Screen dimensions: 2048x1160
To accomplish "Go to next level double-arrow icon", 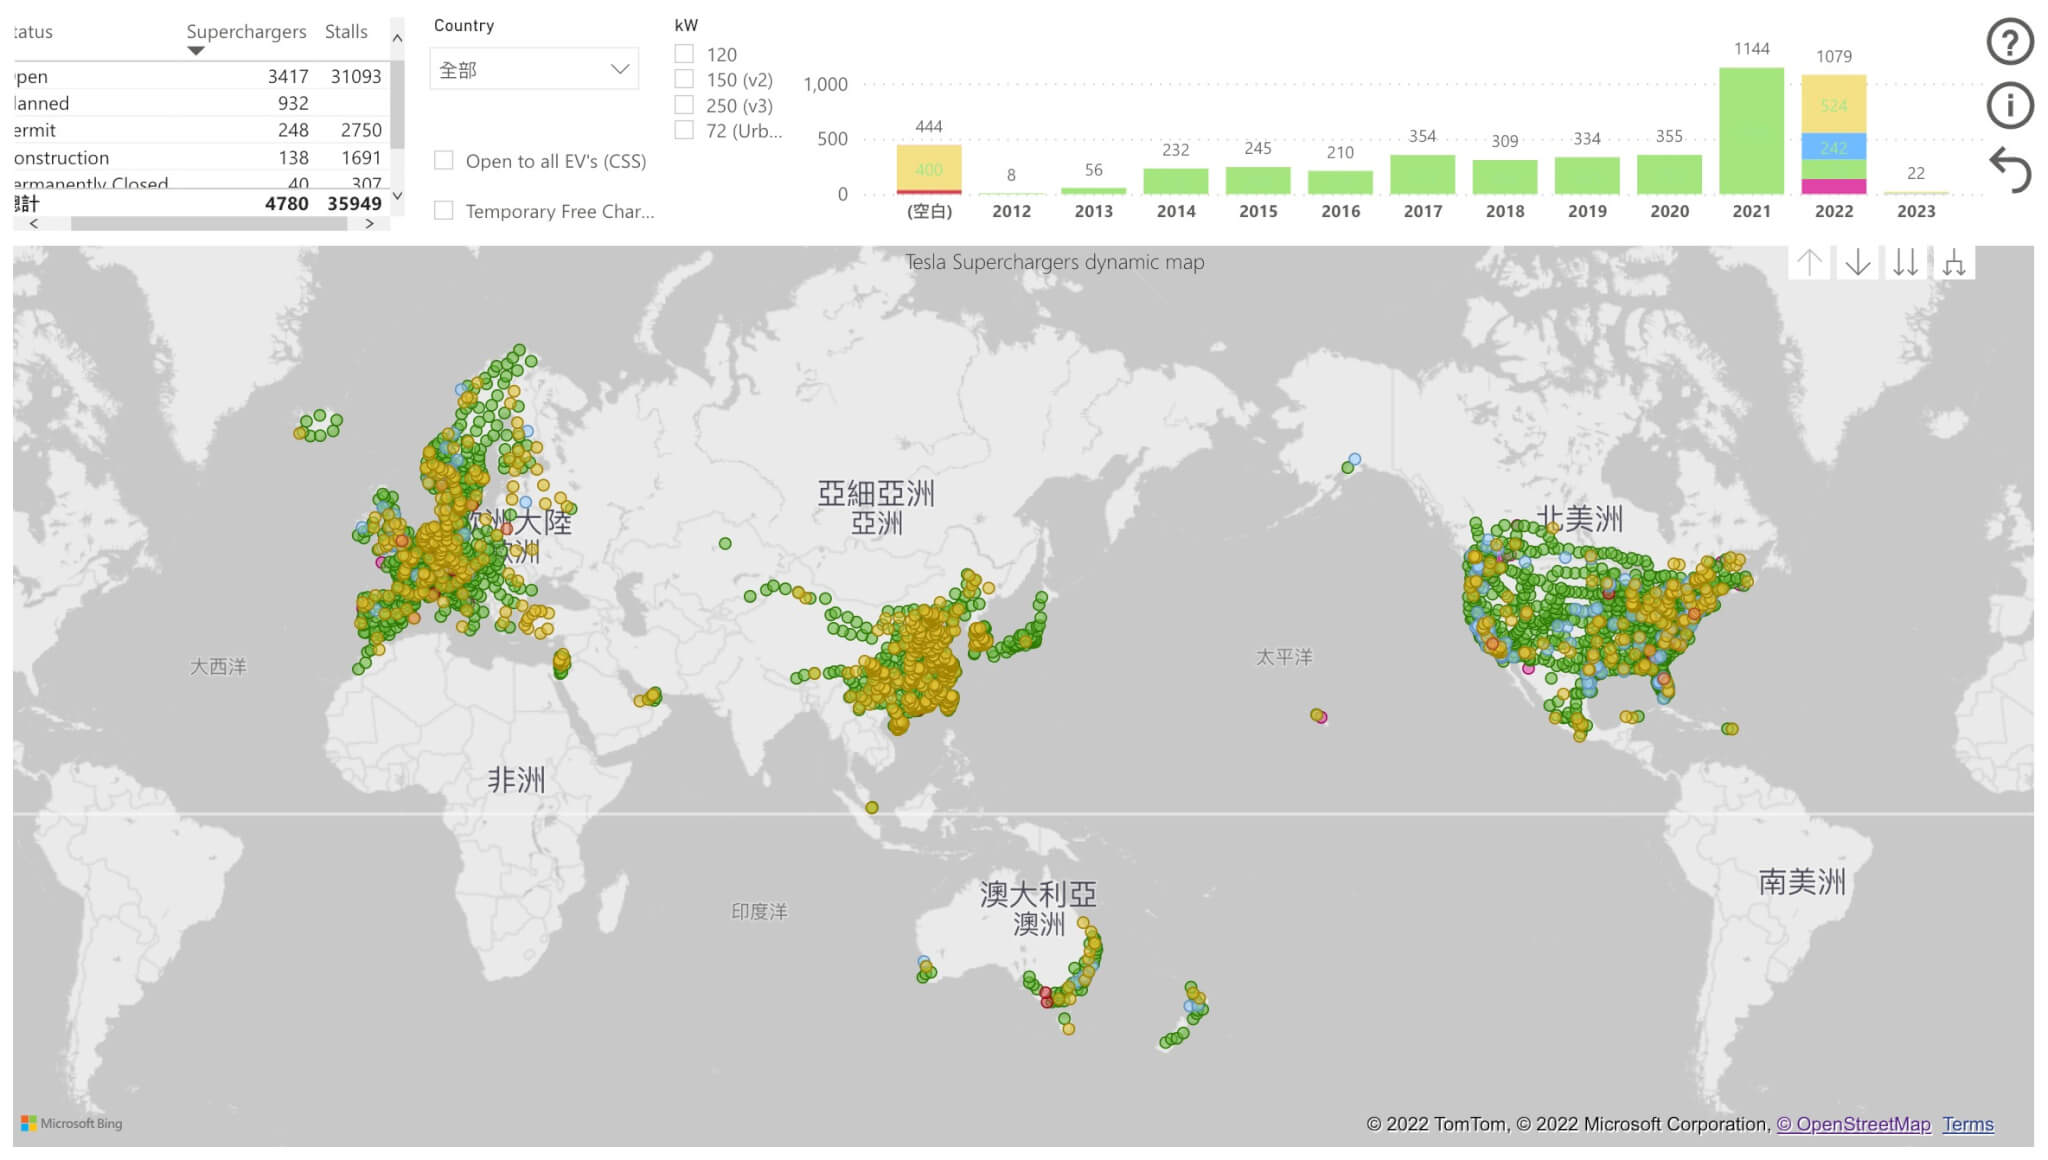I will point(1906,263).
